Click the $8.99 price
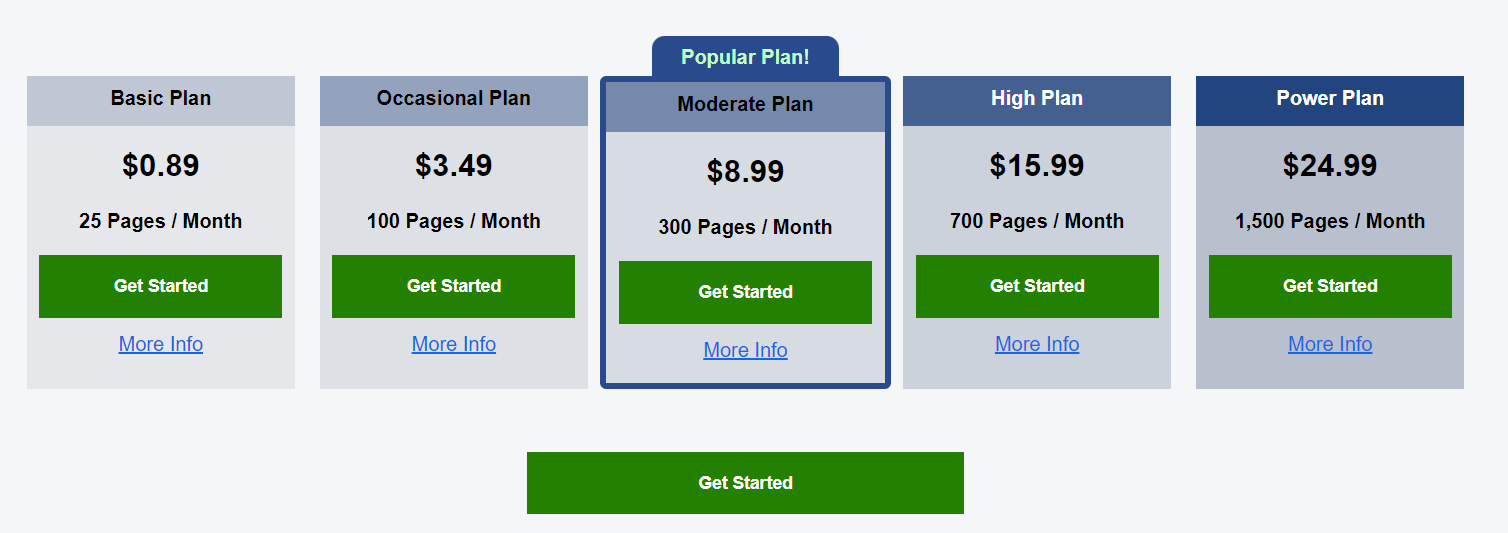1508x533 pixels. [x=745, y=171]
